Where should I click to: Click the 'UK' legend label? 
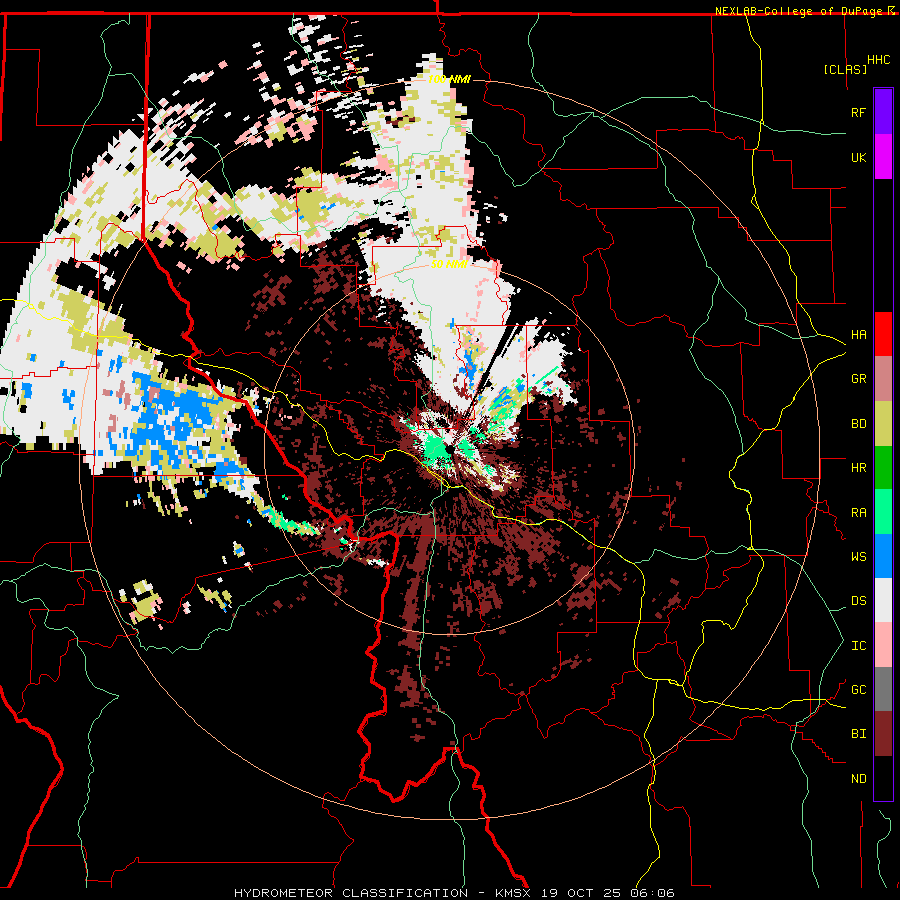(858, 157)
